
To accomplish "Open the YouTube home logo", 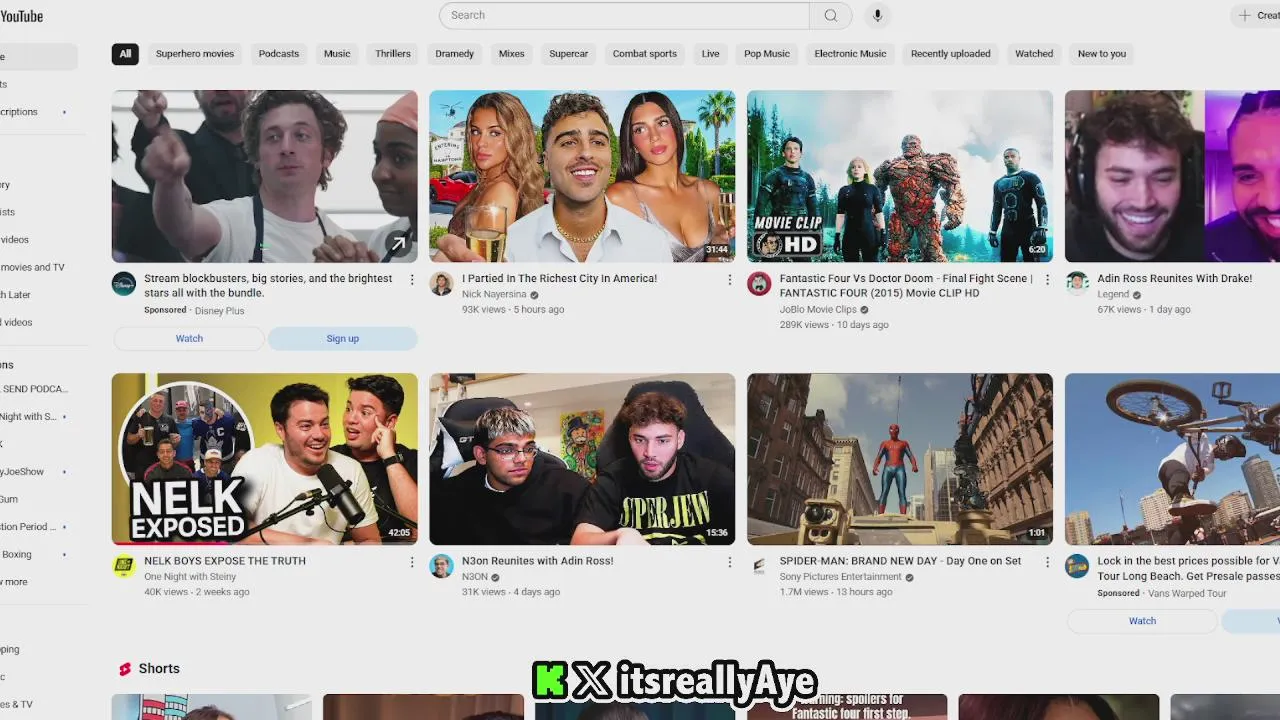I will tap(21, 16).
